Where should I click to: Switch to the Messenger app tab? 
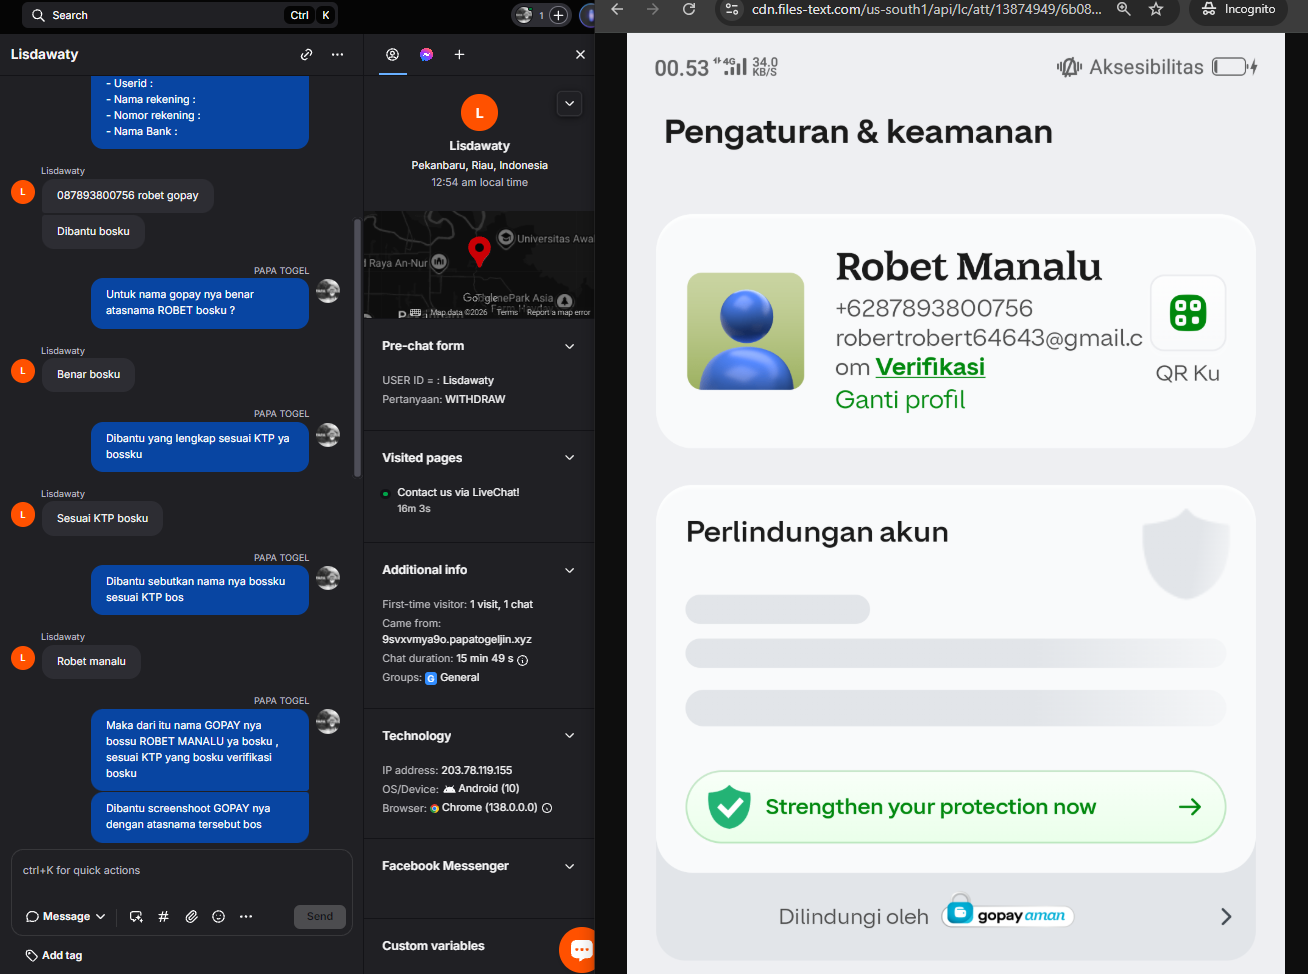pyautogui.click(x=427, y=54)
